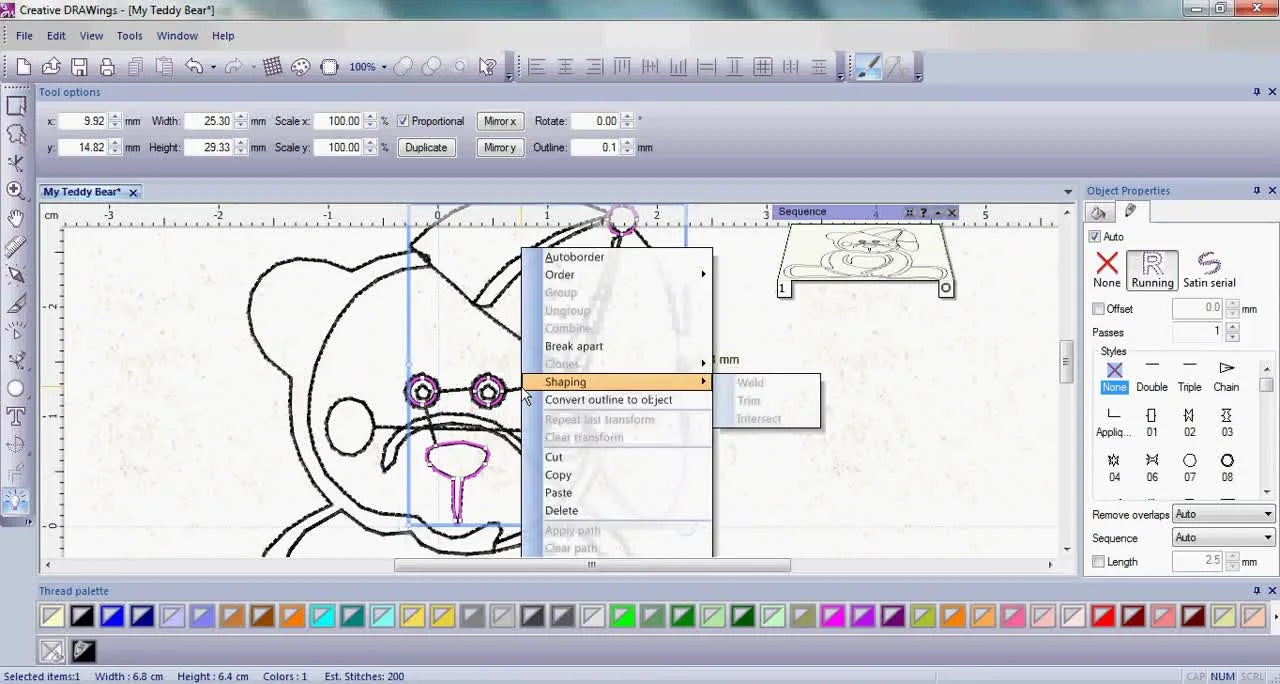Screen dimensions: 1280x684
Task: Click the grid toolbar icon
Action: tap(270, 66)
